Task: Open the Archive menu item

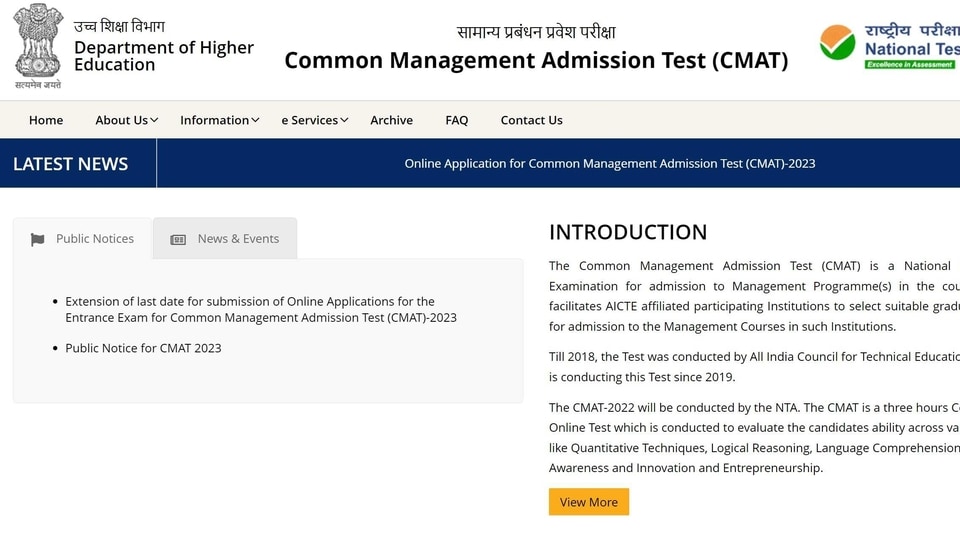Action: 391,120
